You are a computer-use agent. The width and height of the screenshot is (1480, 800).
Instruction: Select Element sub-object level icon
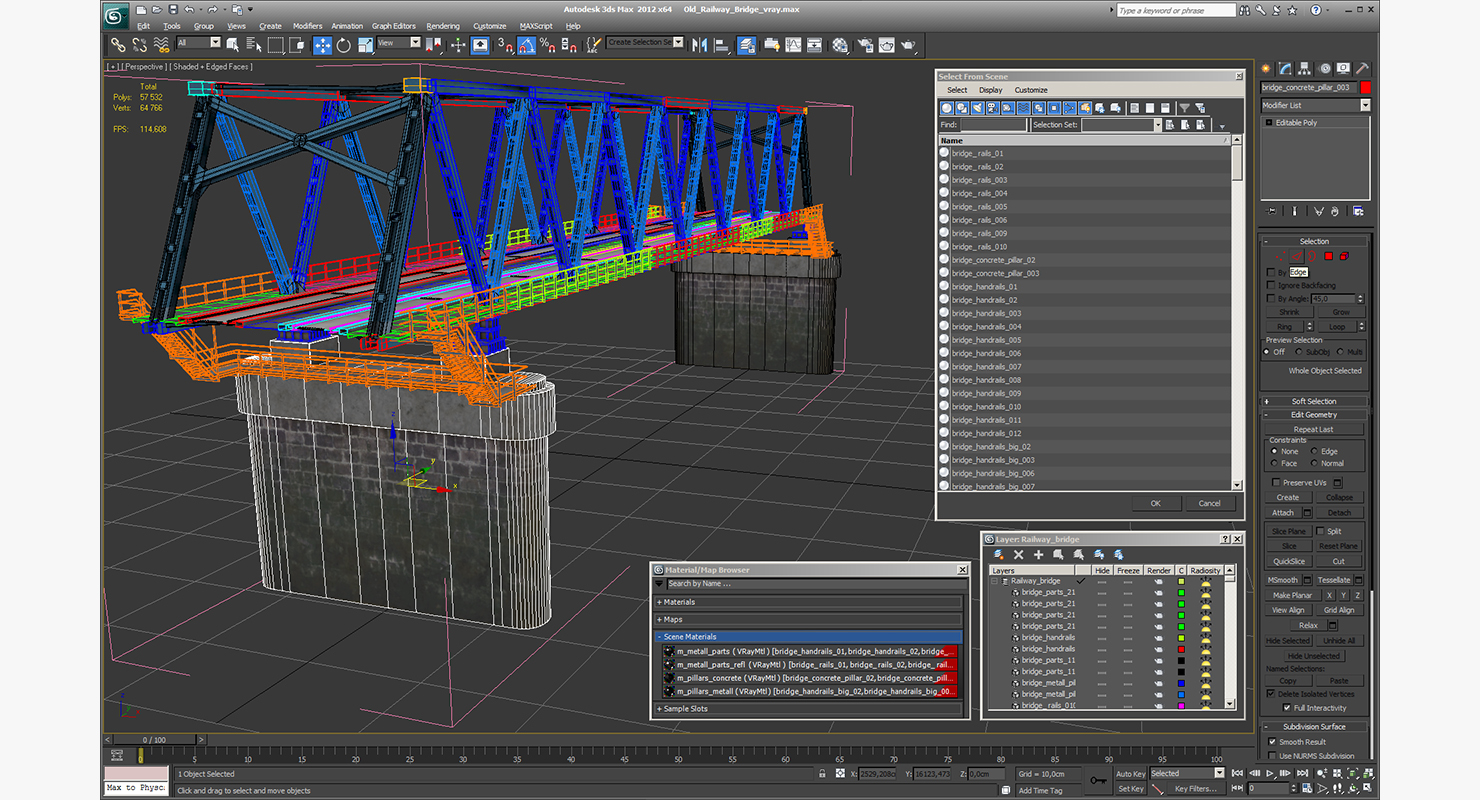1344,256
